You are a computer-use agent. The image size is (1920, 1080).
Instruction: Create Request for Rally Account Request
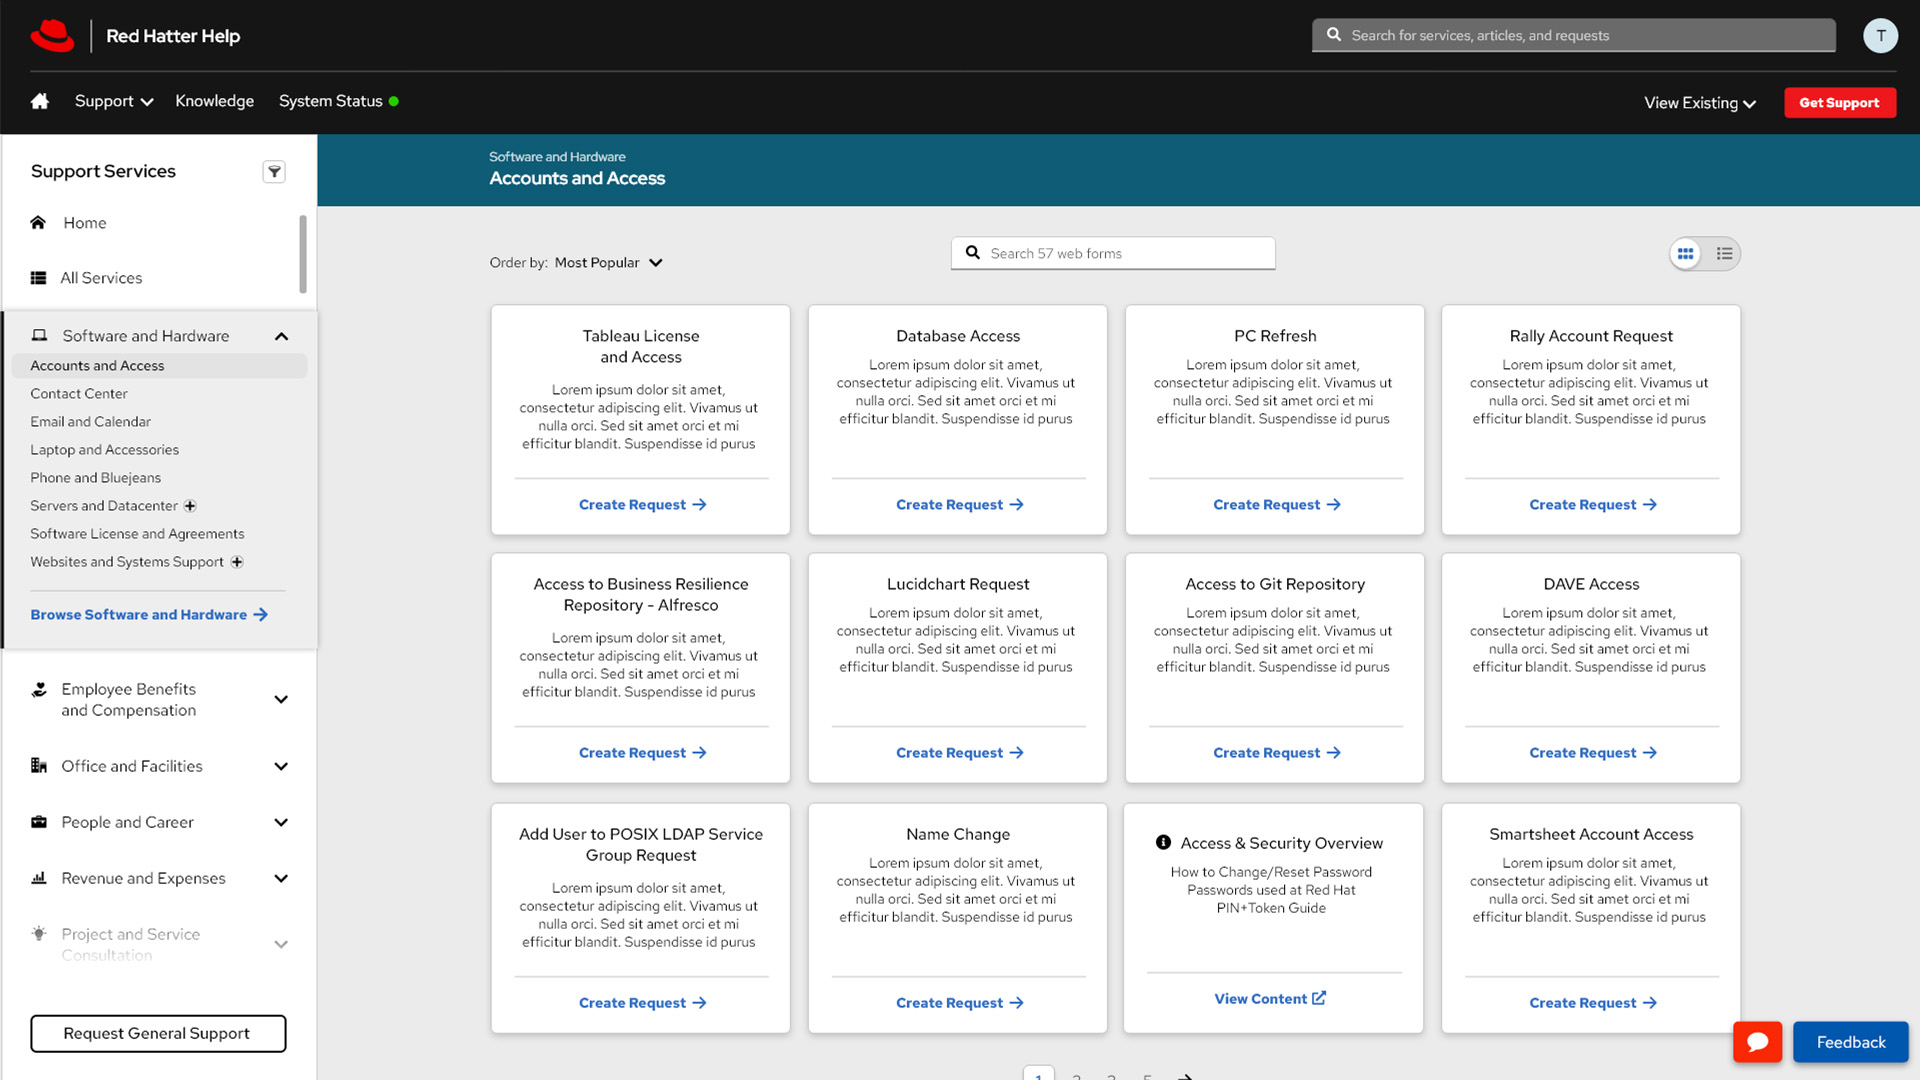(x=1592, y=505)
